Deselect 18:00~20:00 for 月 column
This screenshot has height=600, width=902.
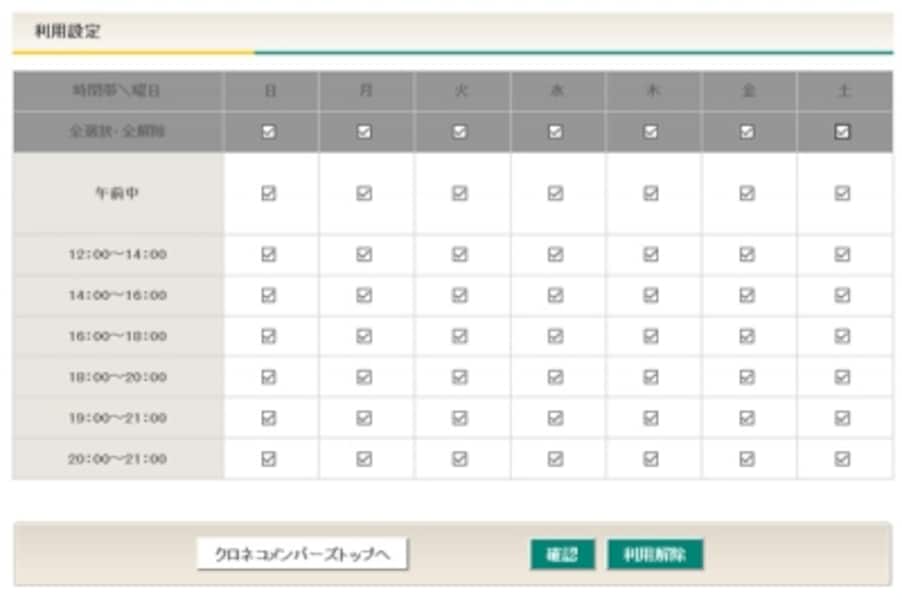[x=364, y=377]
